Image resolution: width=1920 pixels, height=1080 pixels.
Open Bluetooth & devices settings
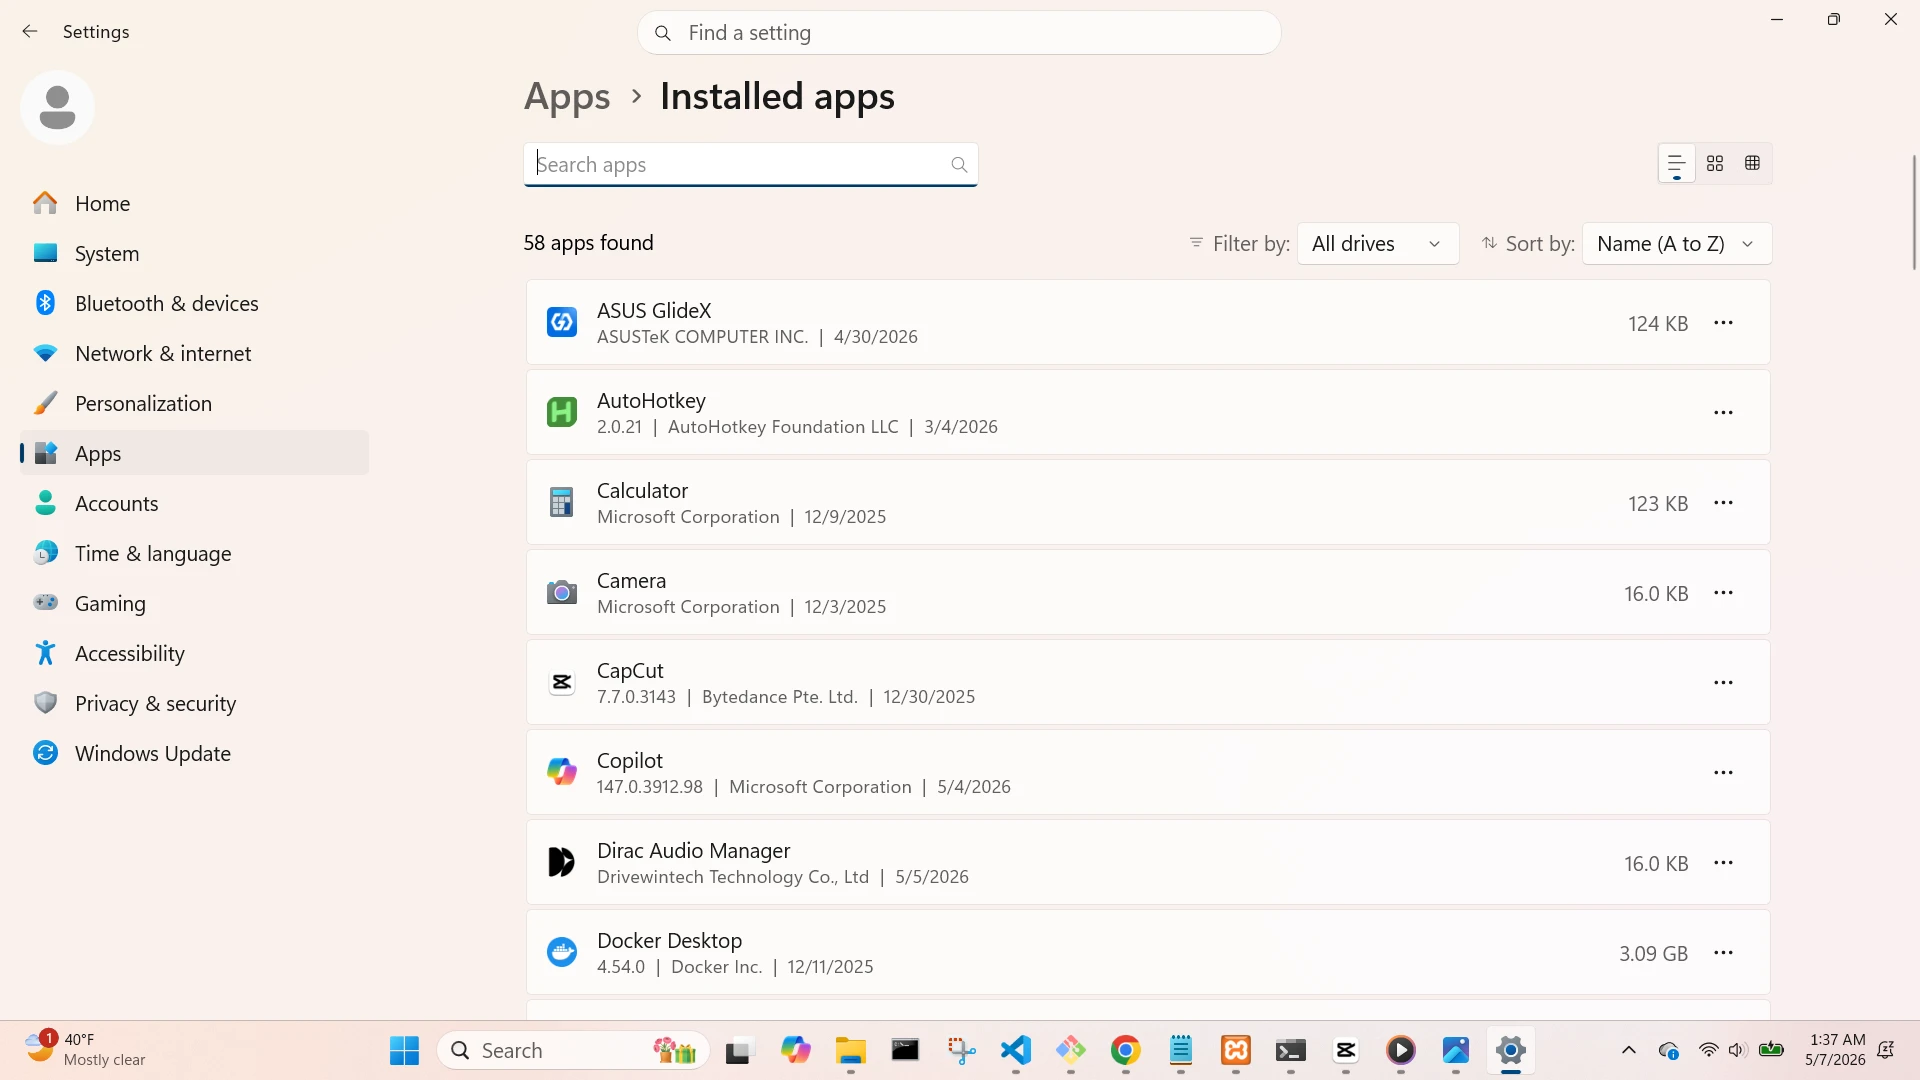[195, 303]
